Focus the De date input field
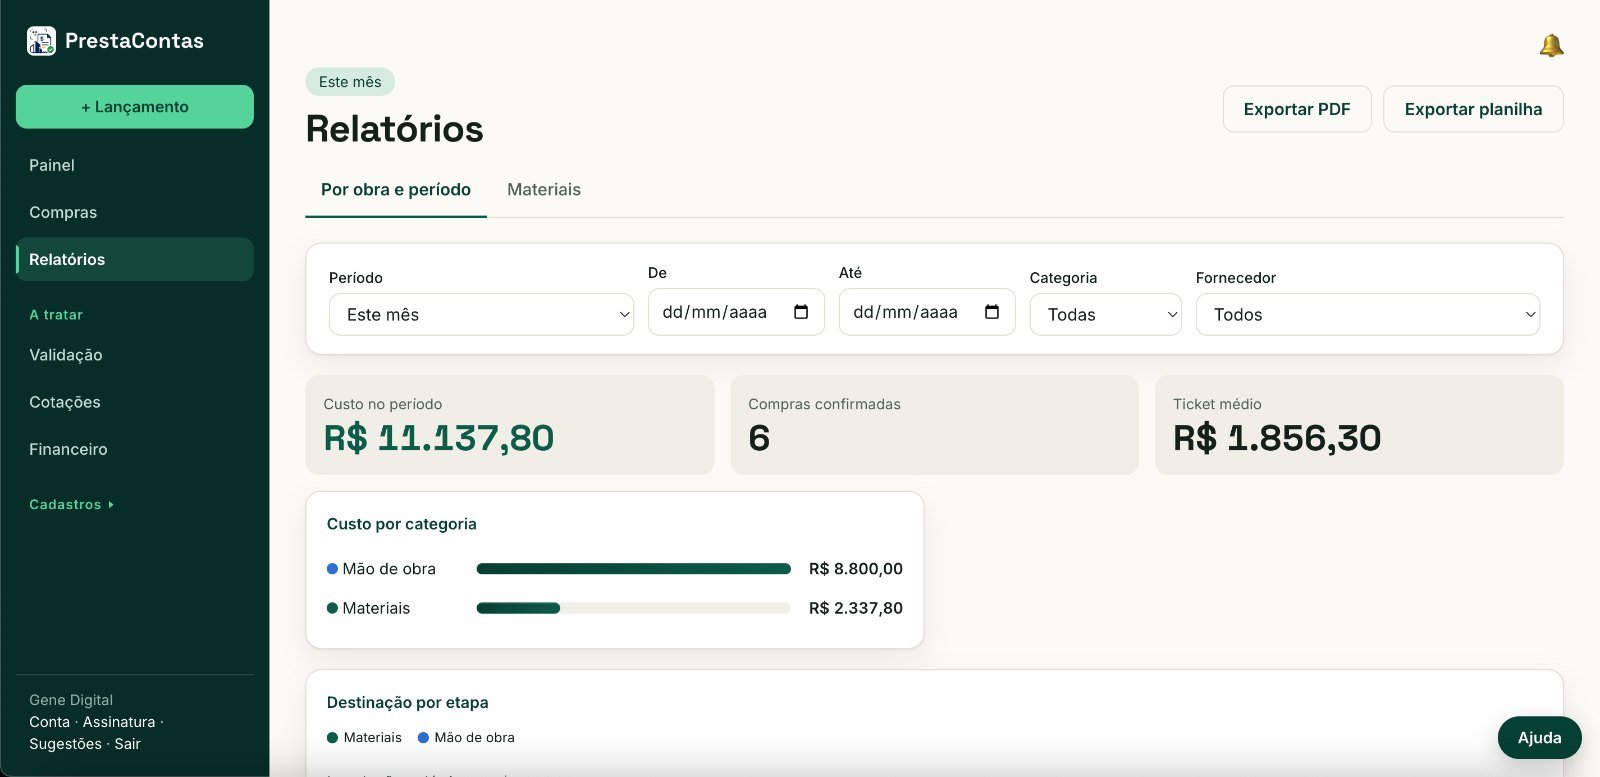The height and width of the screenshot is (777, 1600). (x=736, y=312)
